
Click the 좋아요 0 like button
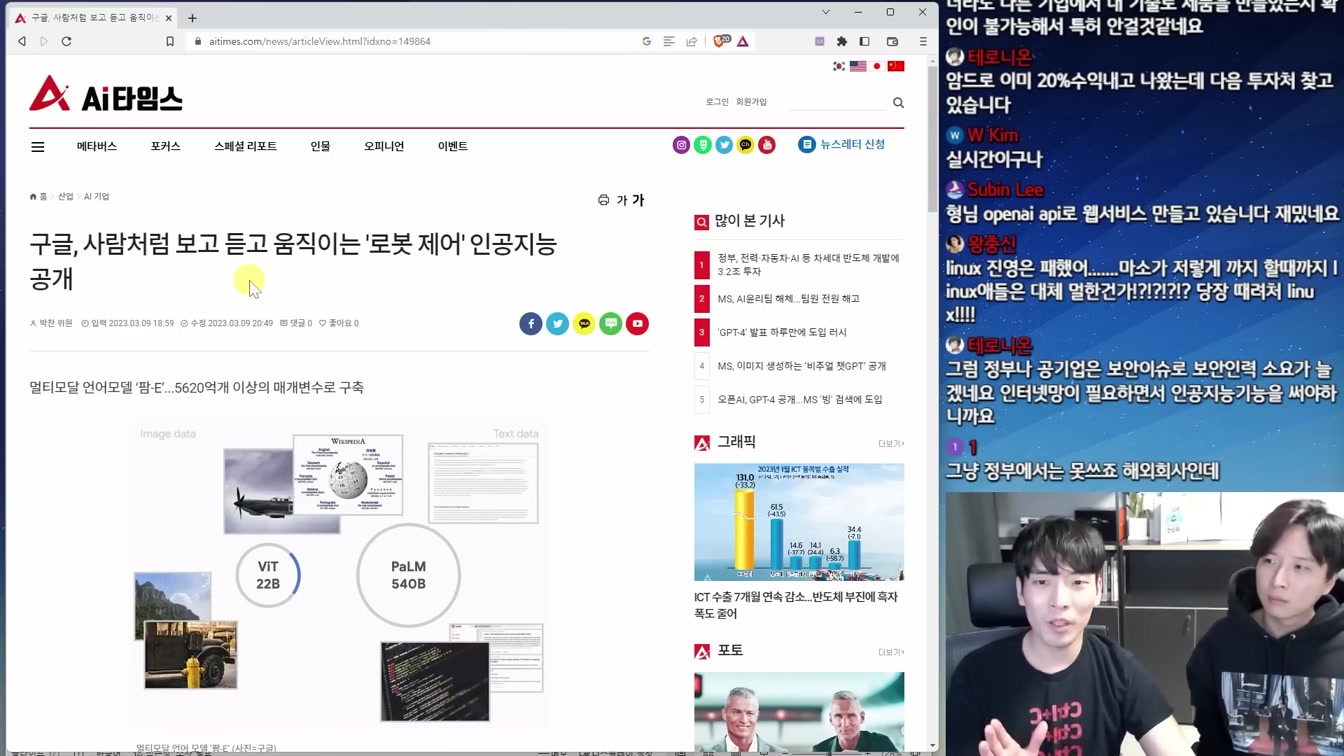339,323
